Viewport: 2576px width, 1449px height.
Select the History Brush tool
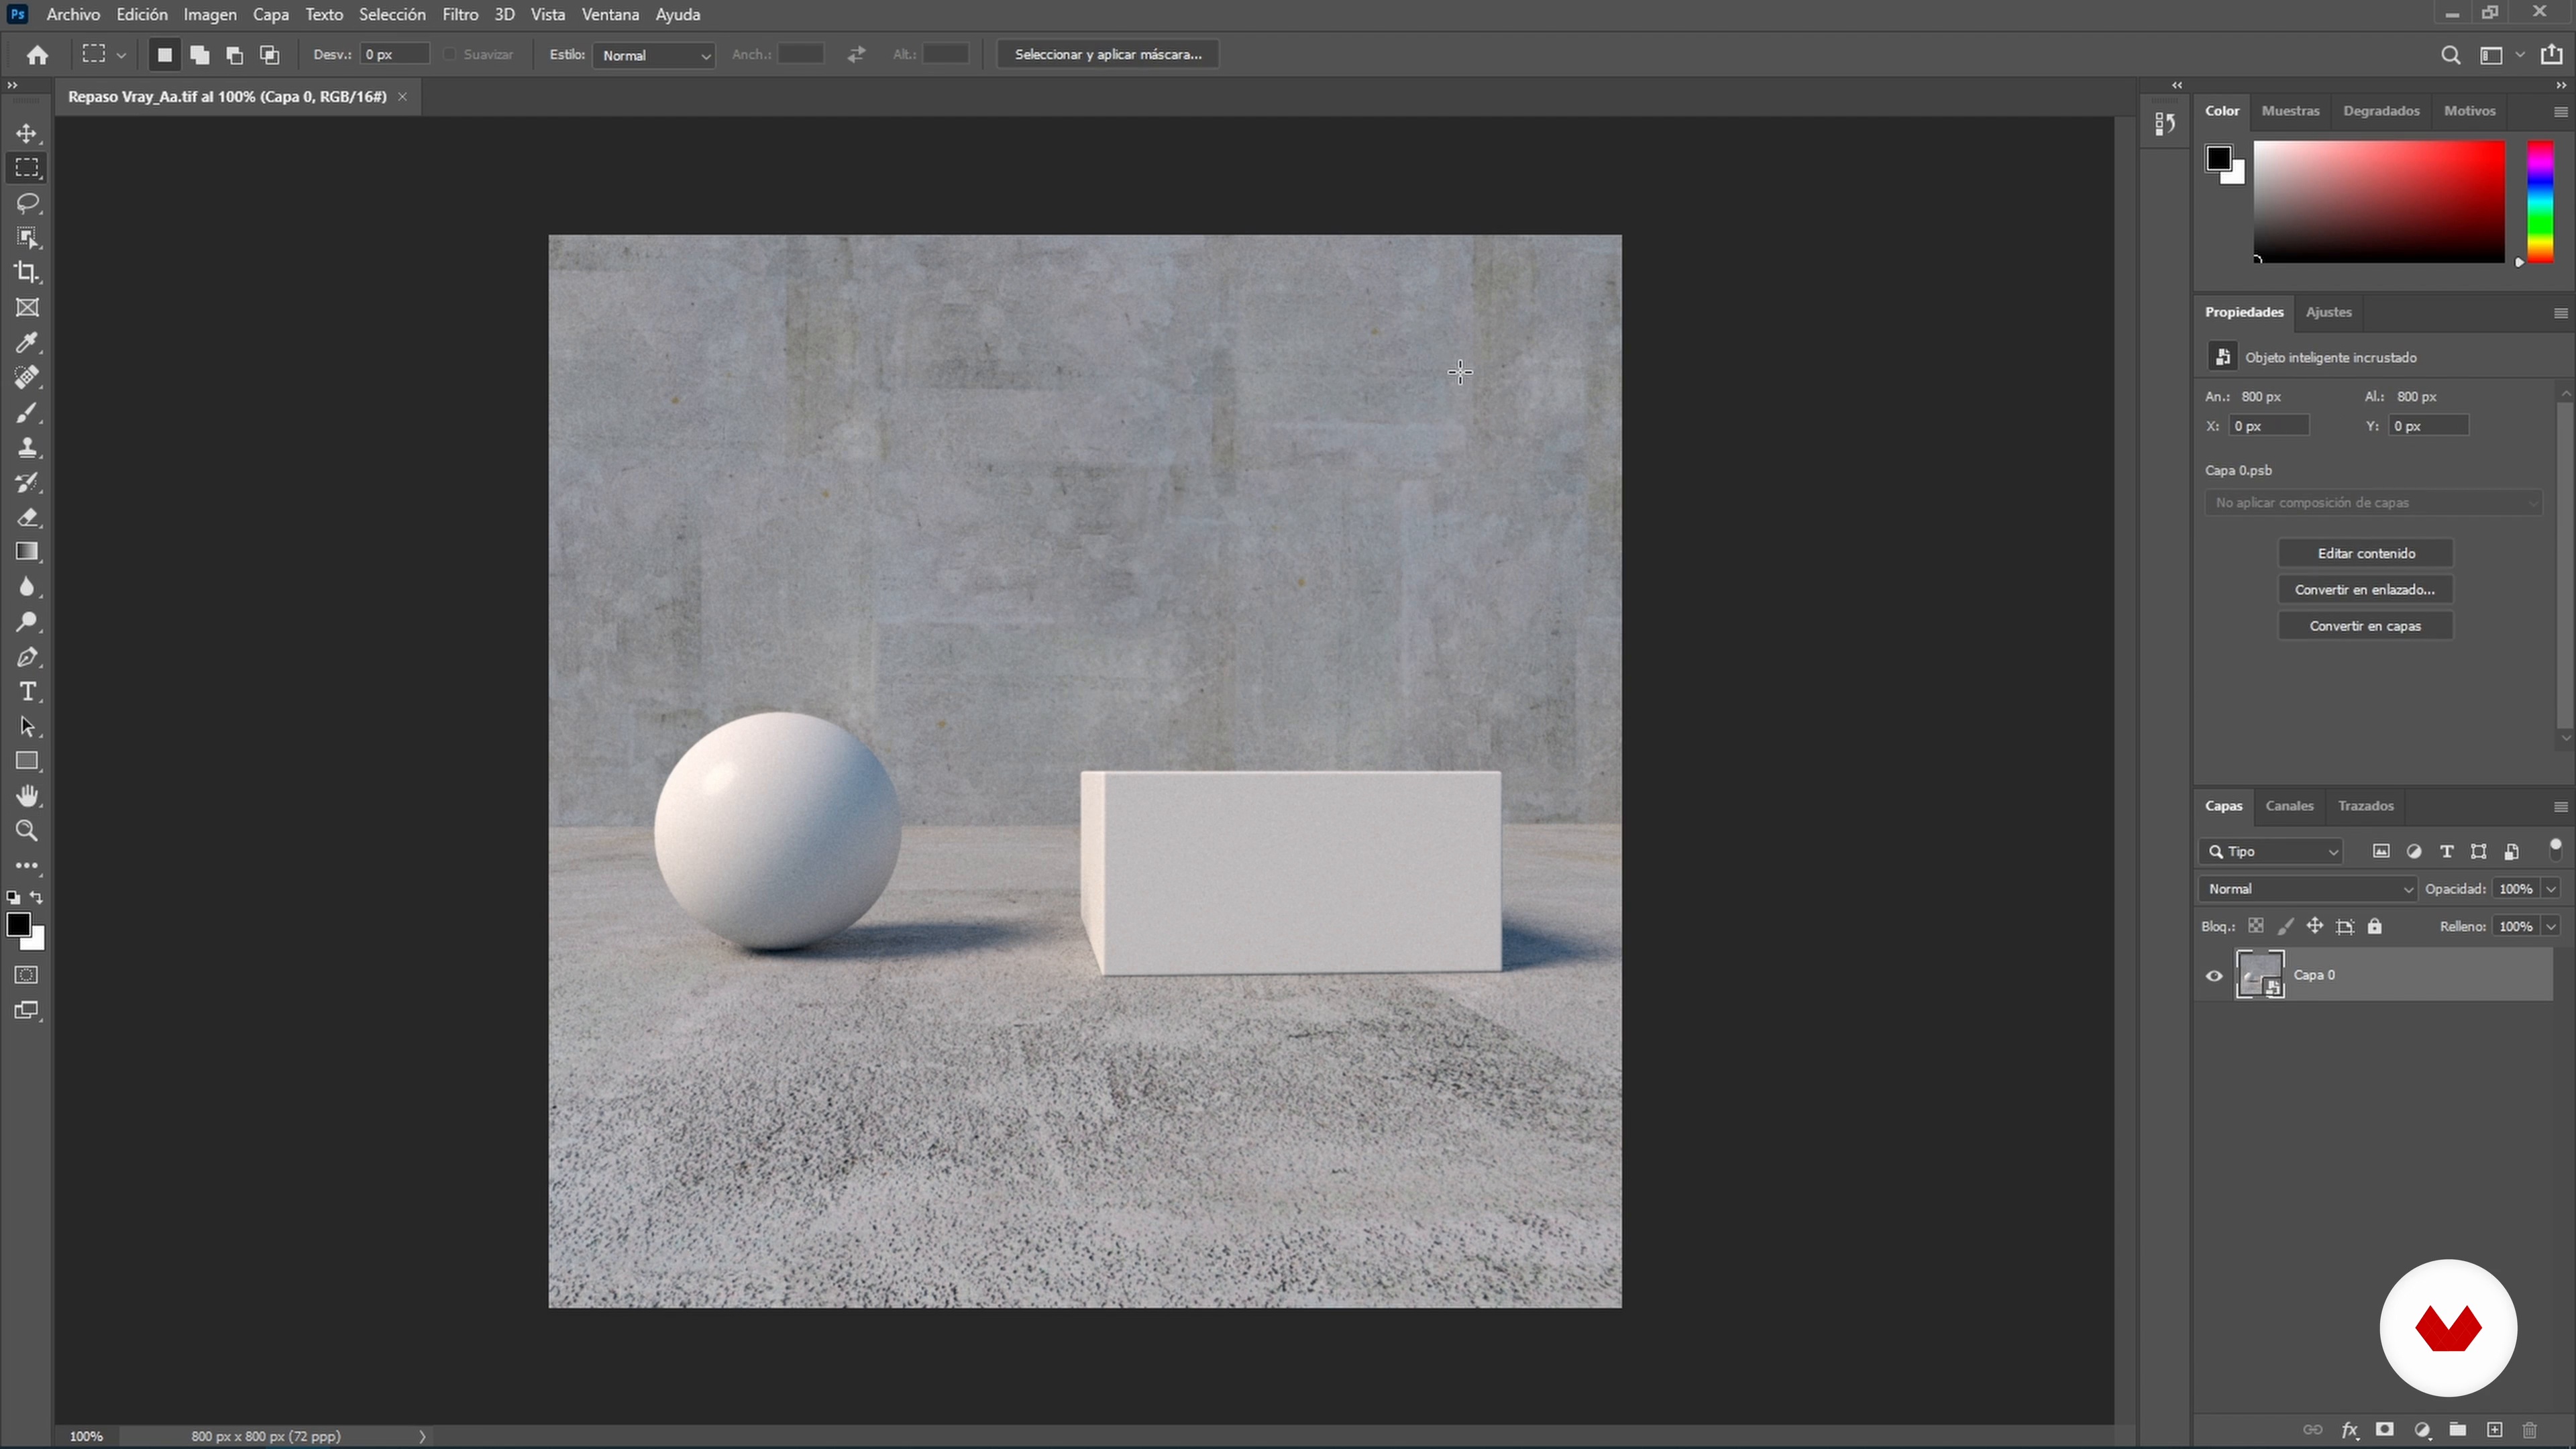[27, 482]
